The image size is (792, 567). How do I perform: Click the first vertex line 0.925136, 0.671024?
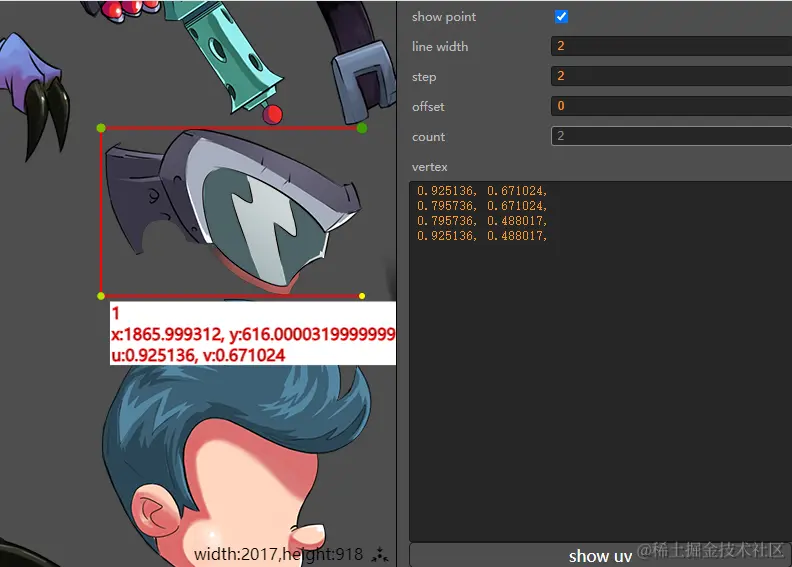click(482, 191)
